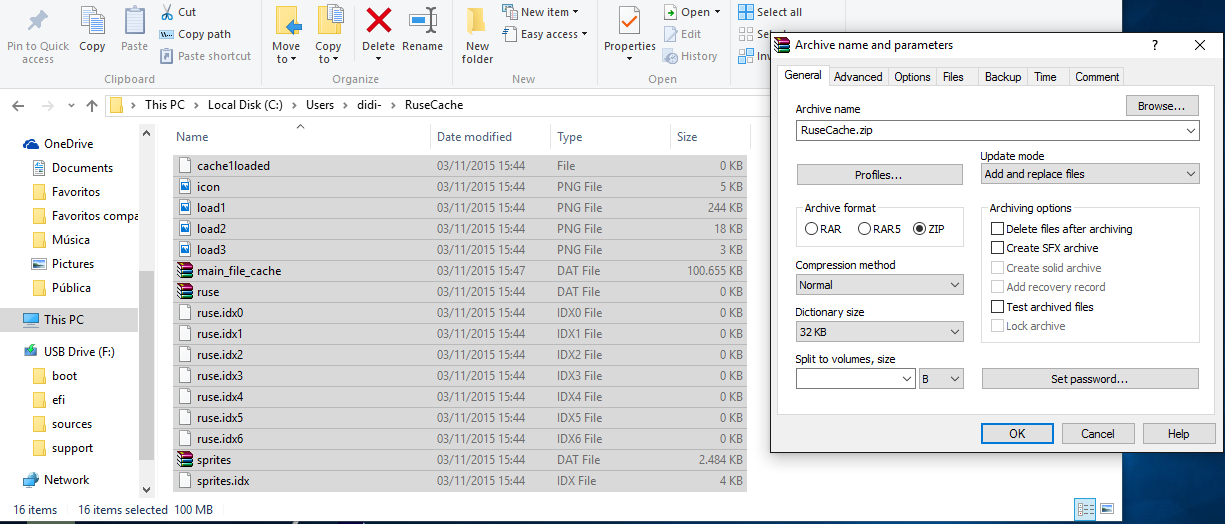This screenshot has height=524, width=1225.
Task: Click the Properties icon
Action: (x=629, y=20)
